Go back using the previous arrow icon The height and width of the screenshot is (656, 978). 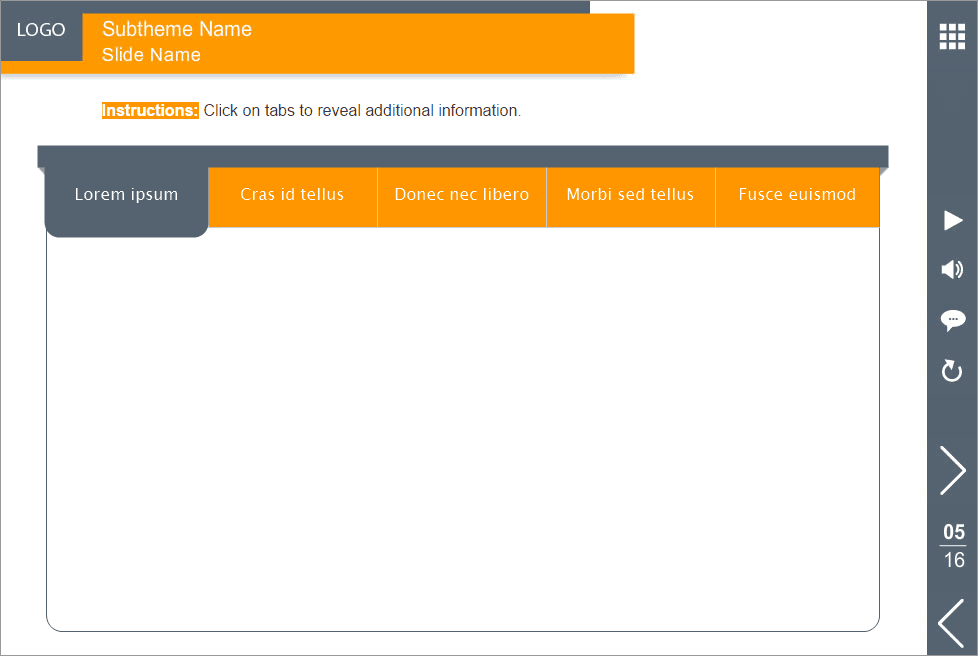pyautogui.click(x=952, y=623)
